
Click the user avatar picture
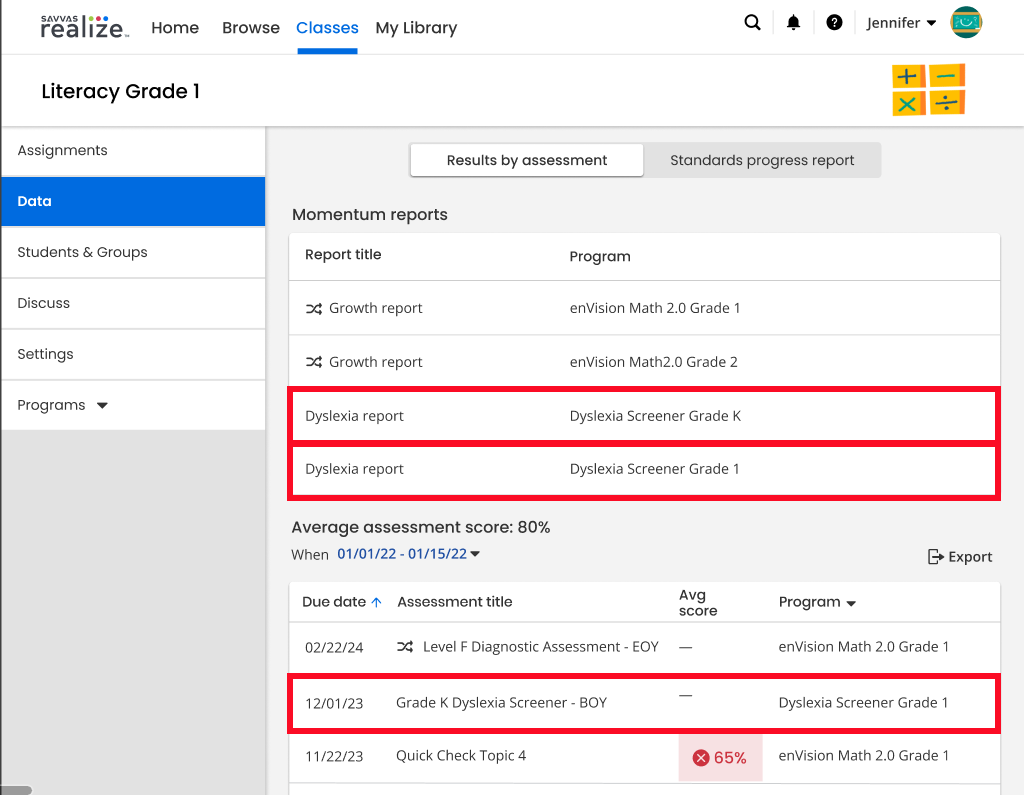tap(966, 23)
